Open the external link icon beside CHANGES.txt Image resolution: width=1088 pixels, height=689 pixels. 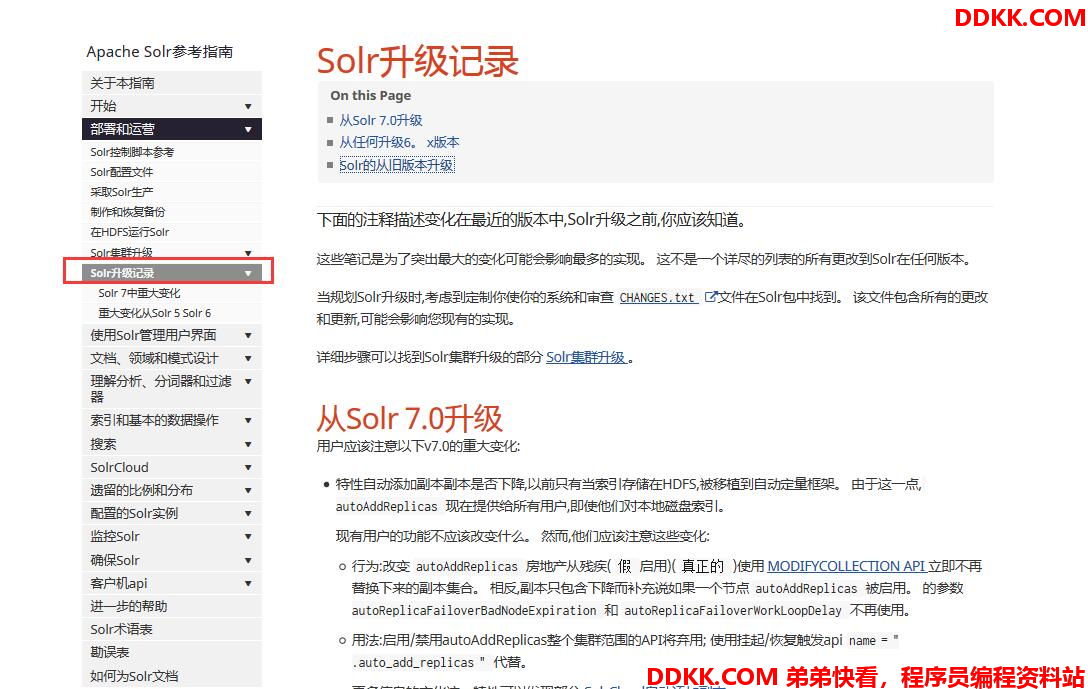[x=710, y=297]
